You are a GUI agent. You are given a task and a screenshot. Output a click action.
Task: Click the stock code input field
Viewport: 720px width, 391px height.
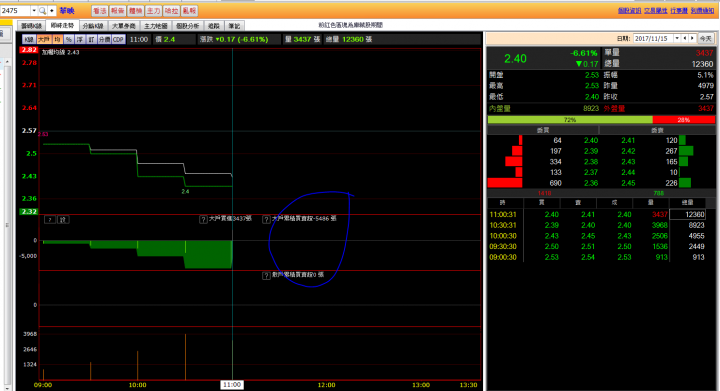coord(16,11)
